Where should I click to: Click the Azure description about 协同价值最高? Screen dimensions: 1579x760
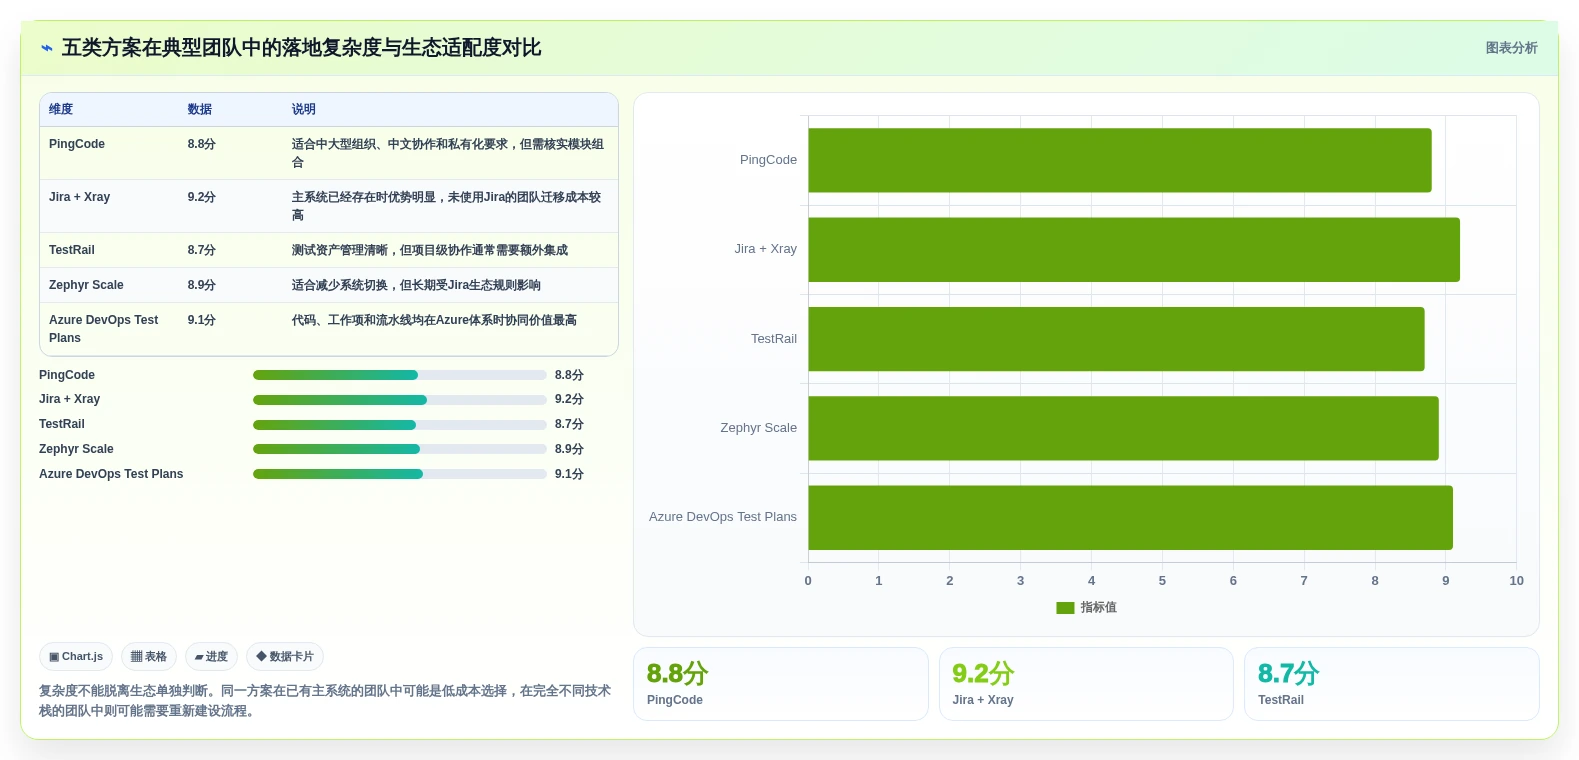(x=434, y=320)
